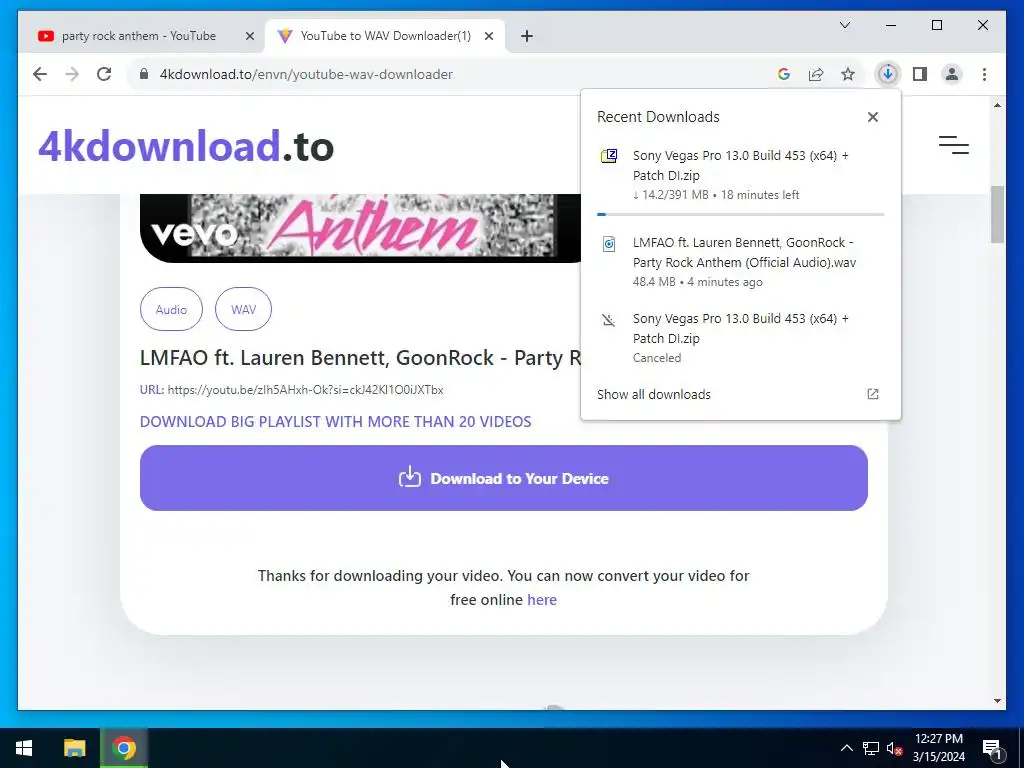
Task: Click the browser forward arrow
Action: tap(72, 74)
